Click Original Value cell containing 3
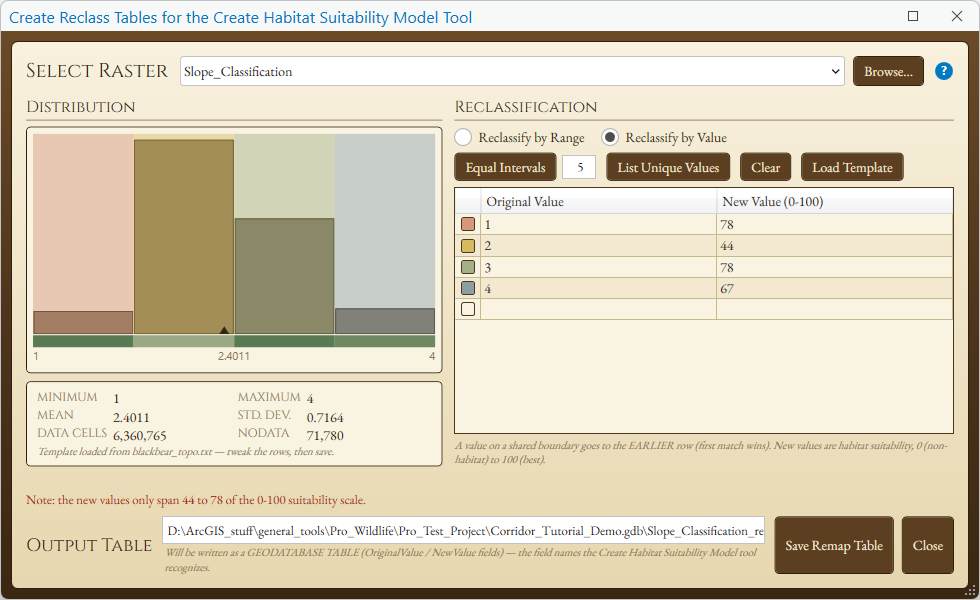 click(598, 267)
